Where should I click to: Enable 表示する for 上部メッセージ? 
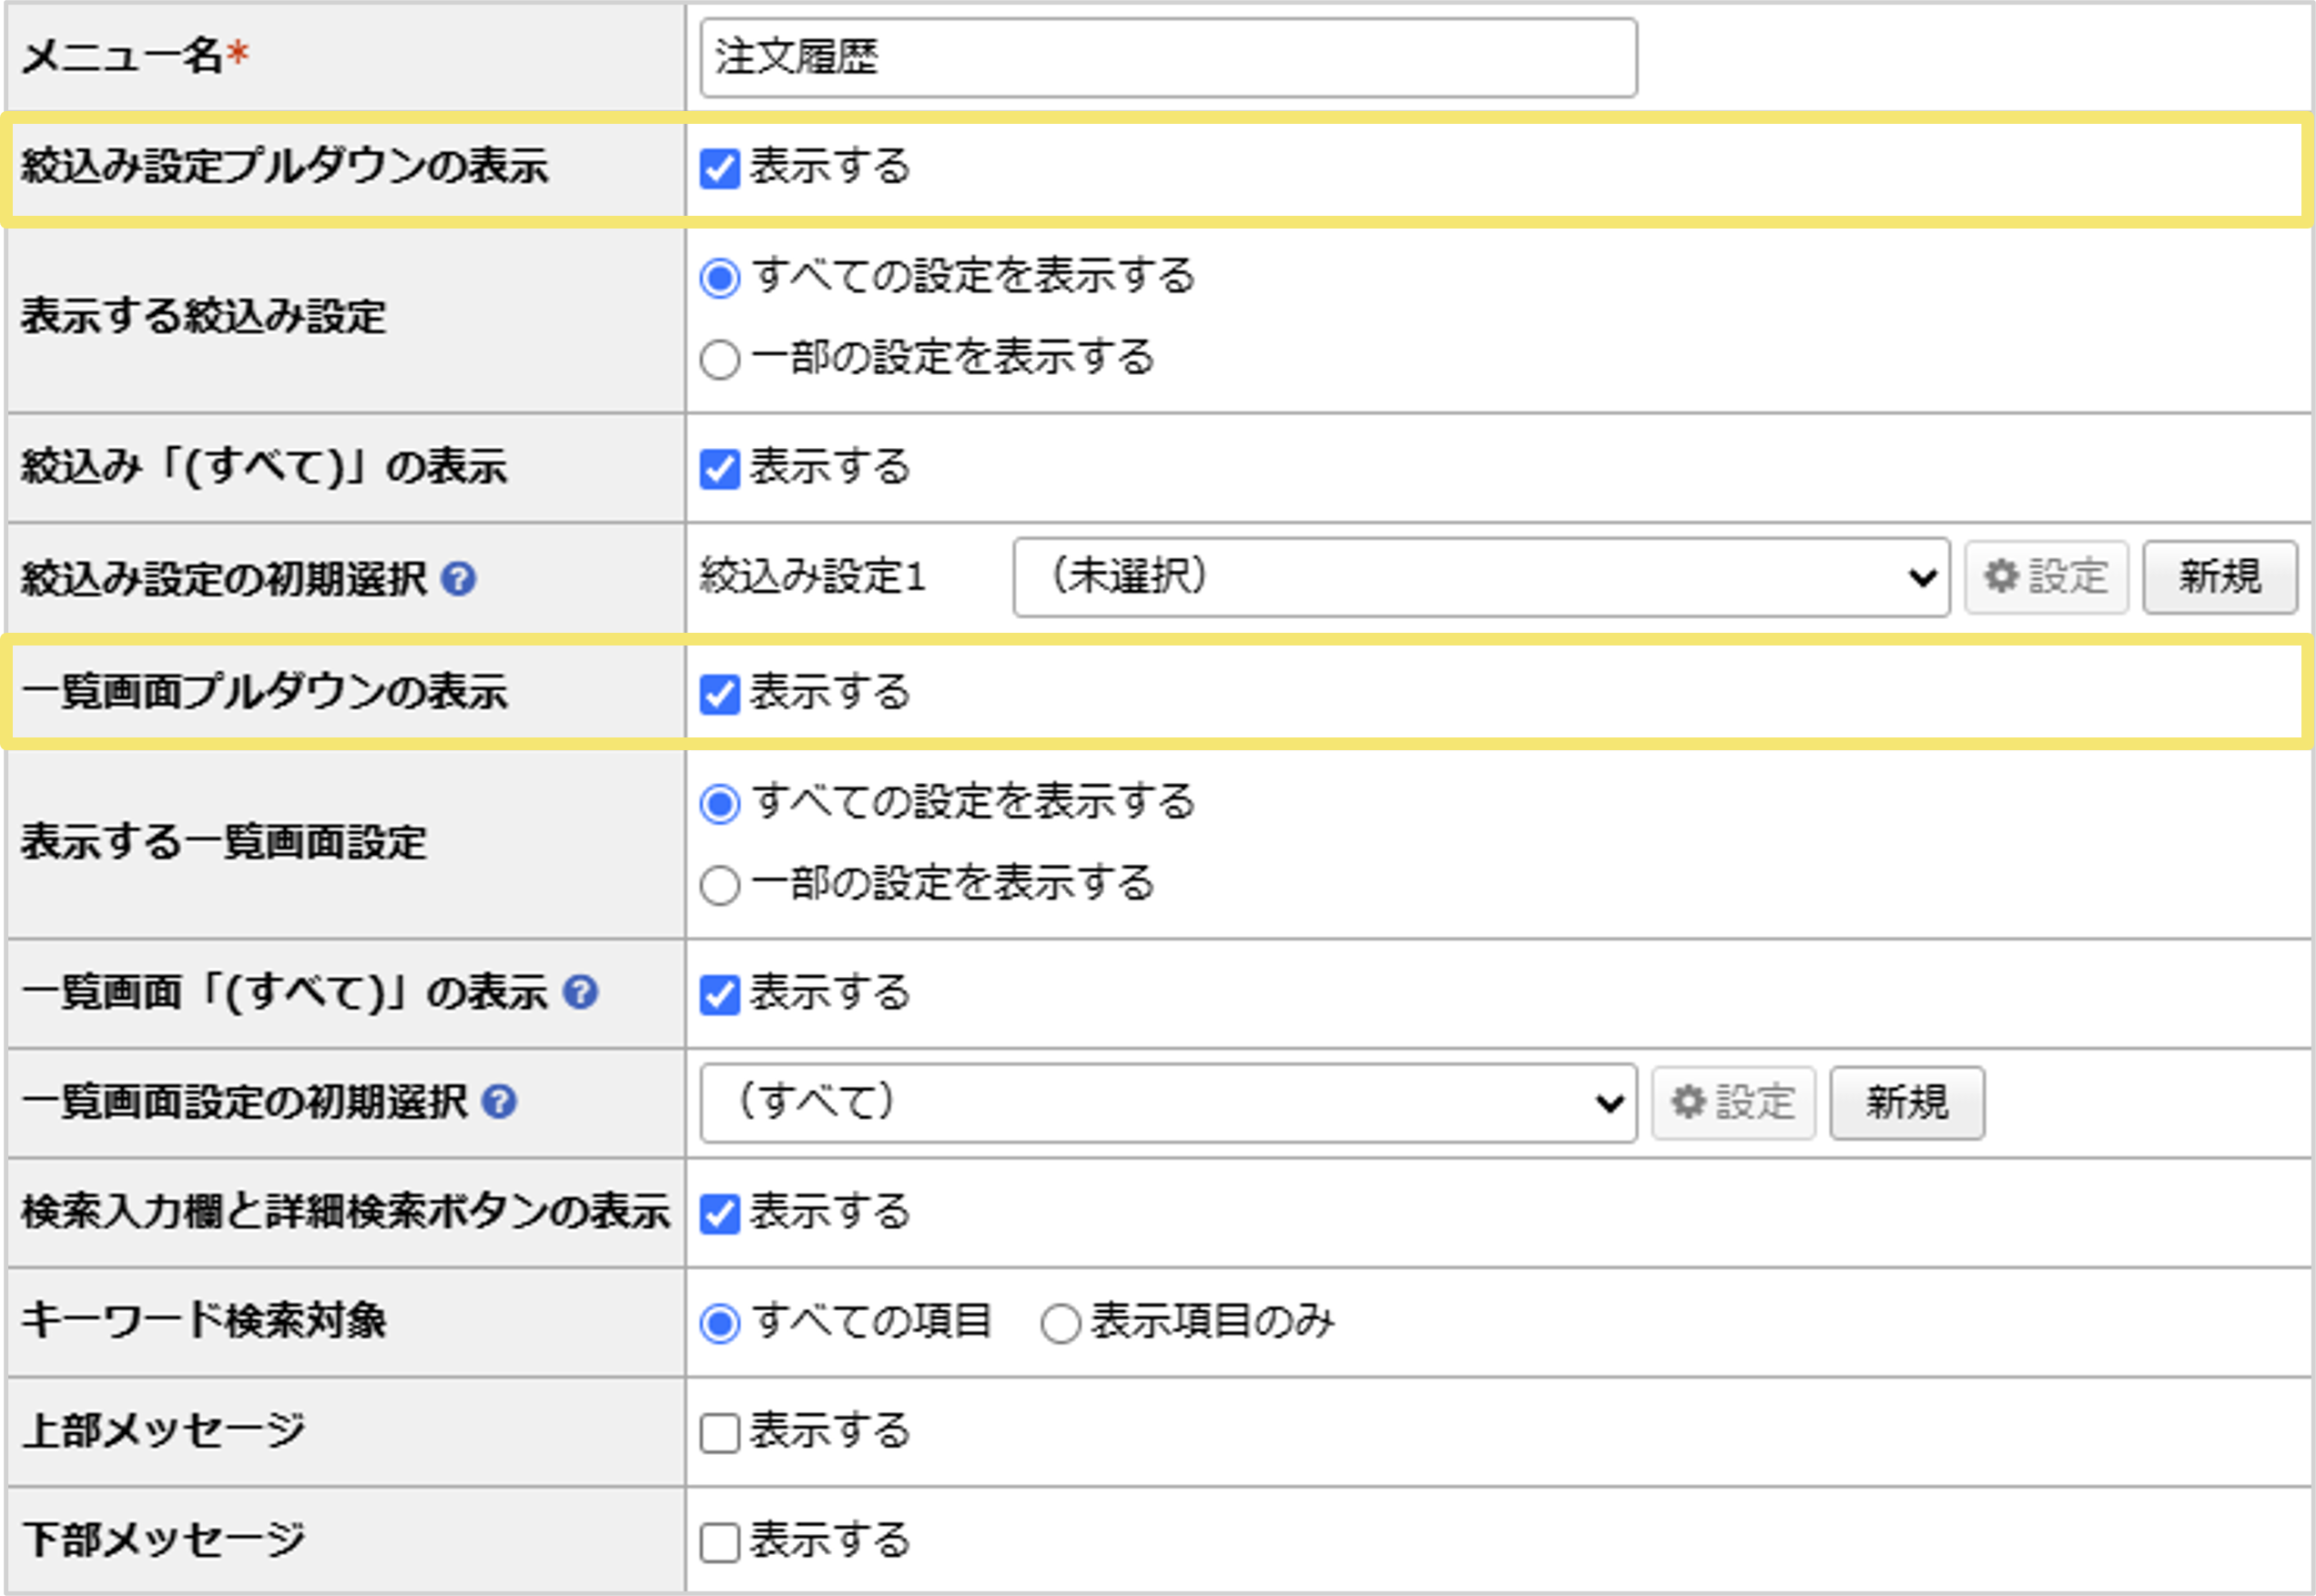[x=719, y=1432]
